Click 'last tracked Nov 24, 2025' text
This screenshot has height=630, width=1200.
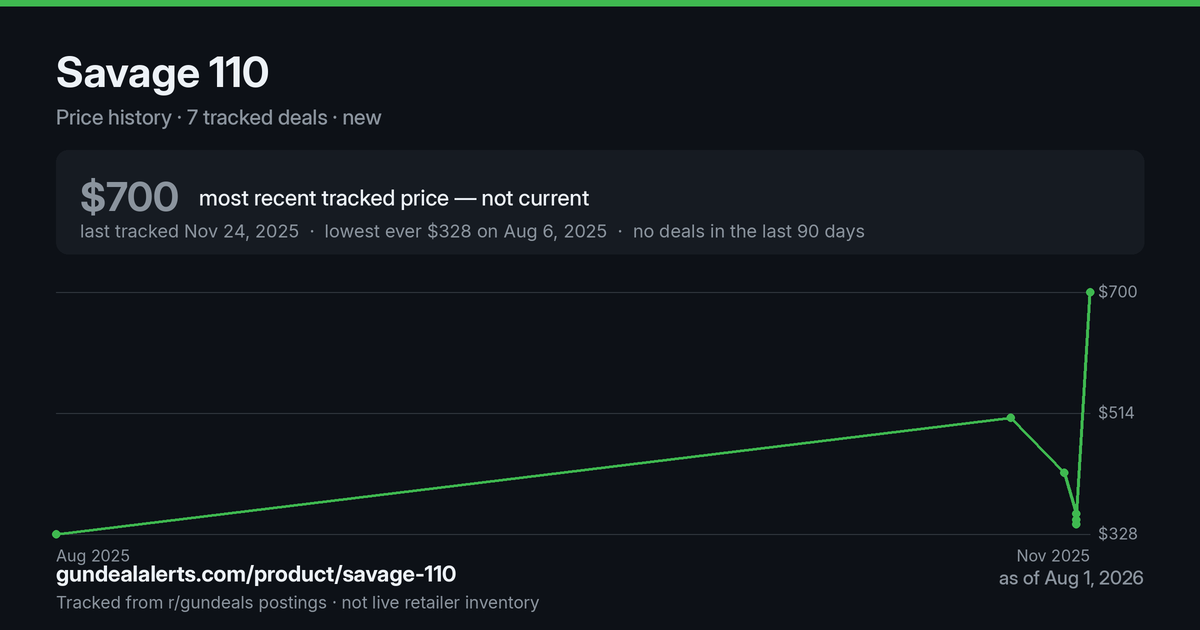(x=189, y=231)
